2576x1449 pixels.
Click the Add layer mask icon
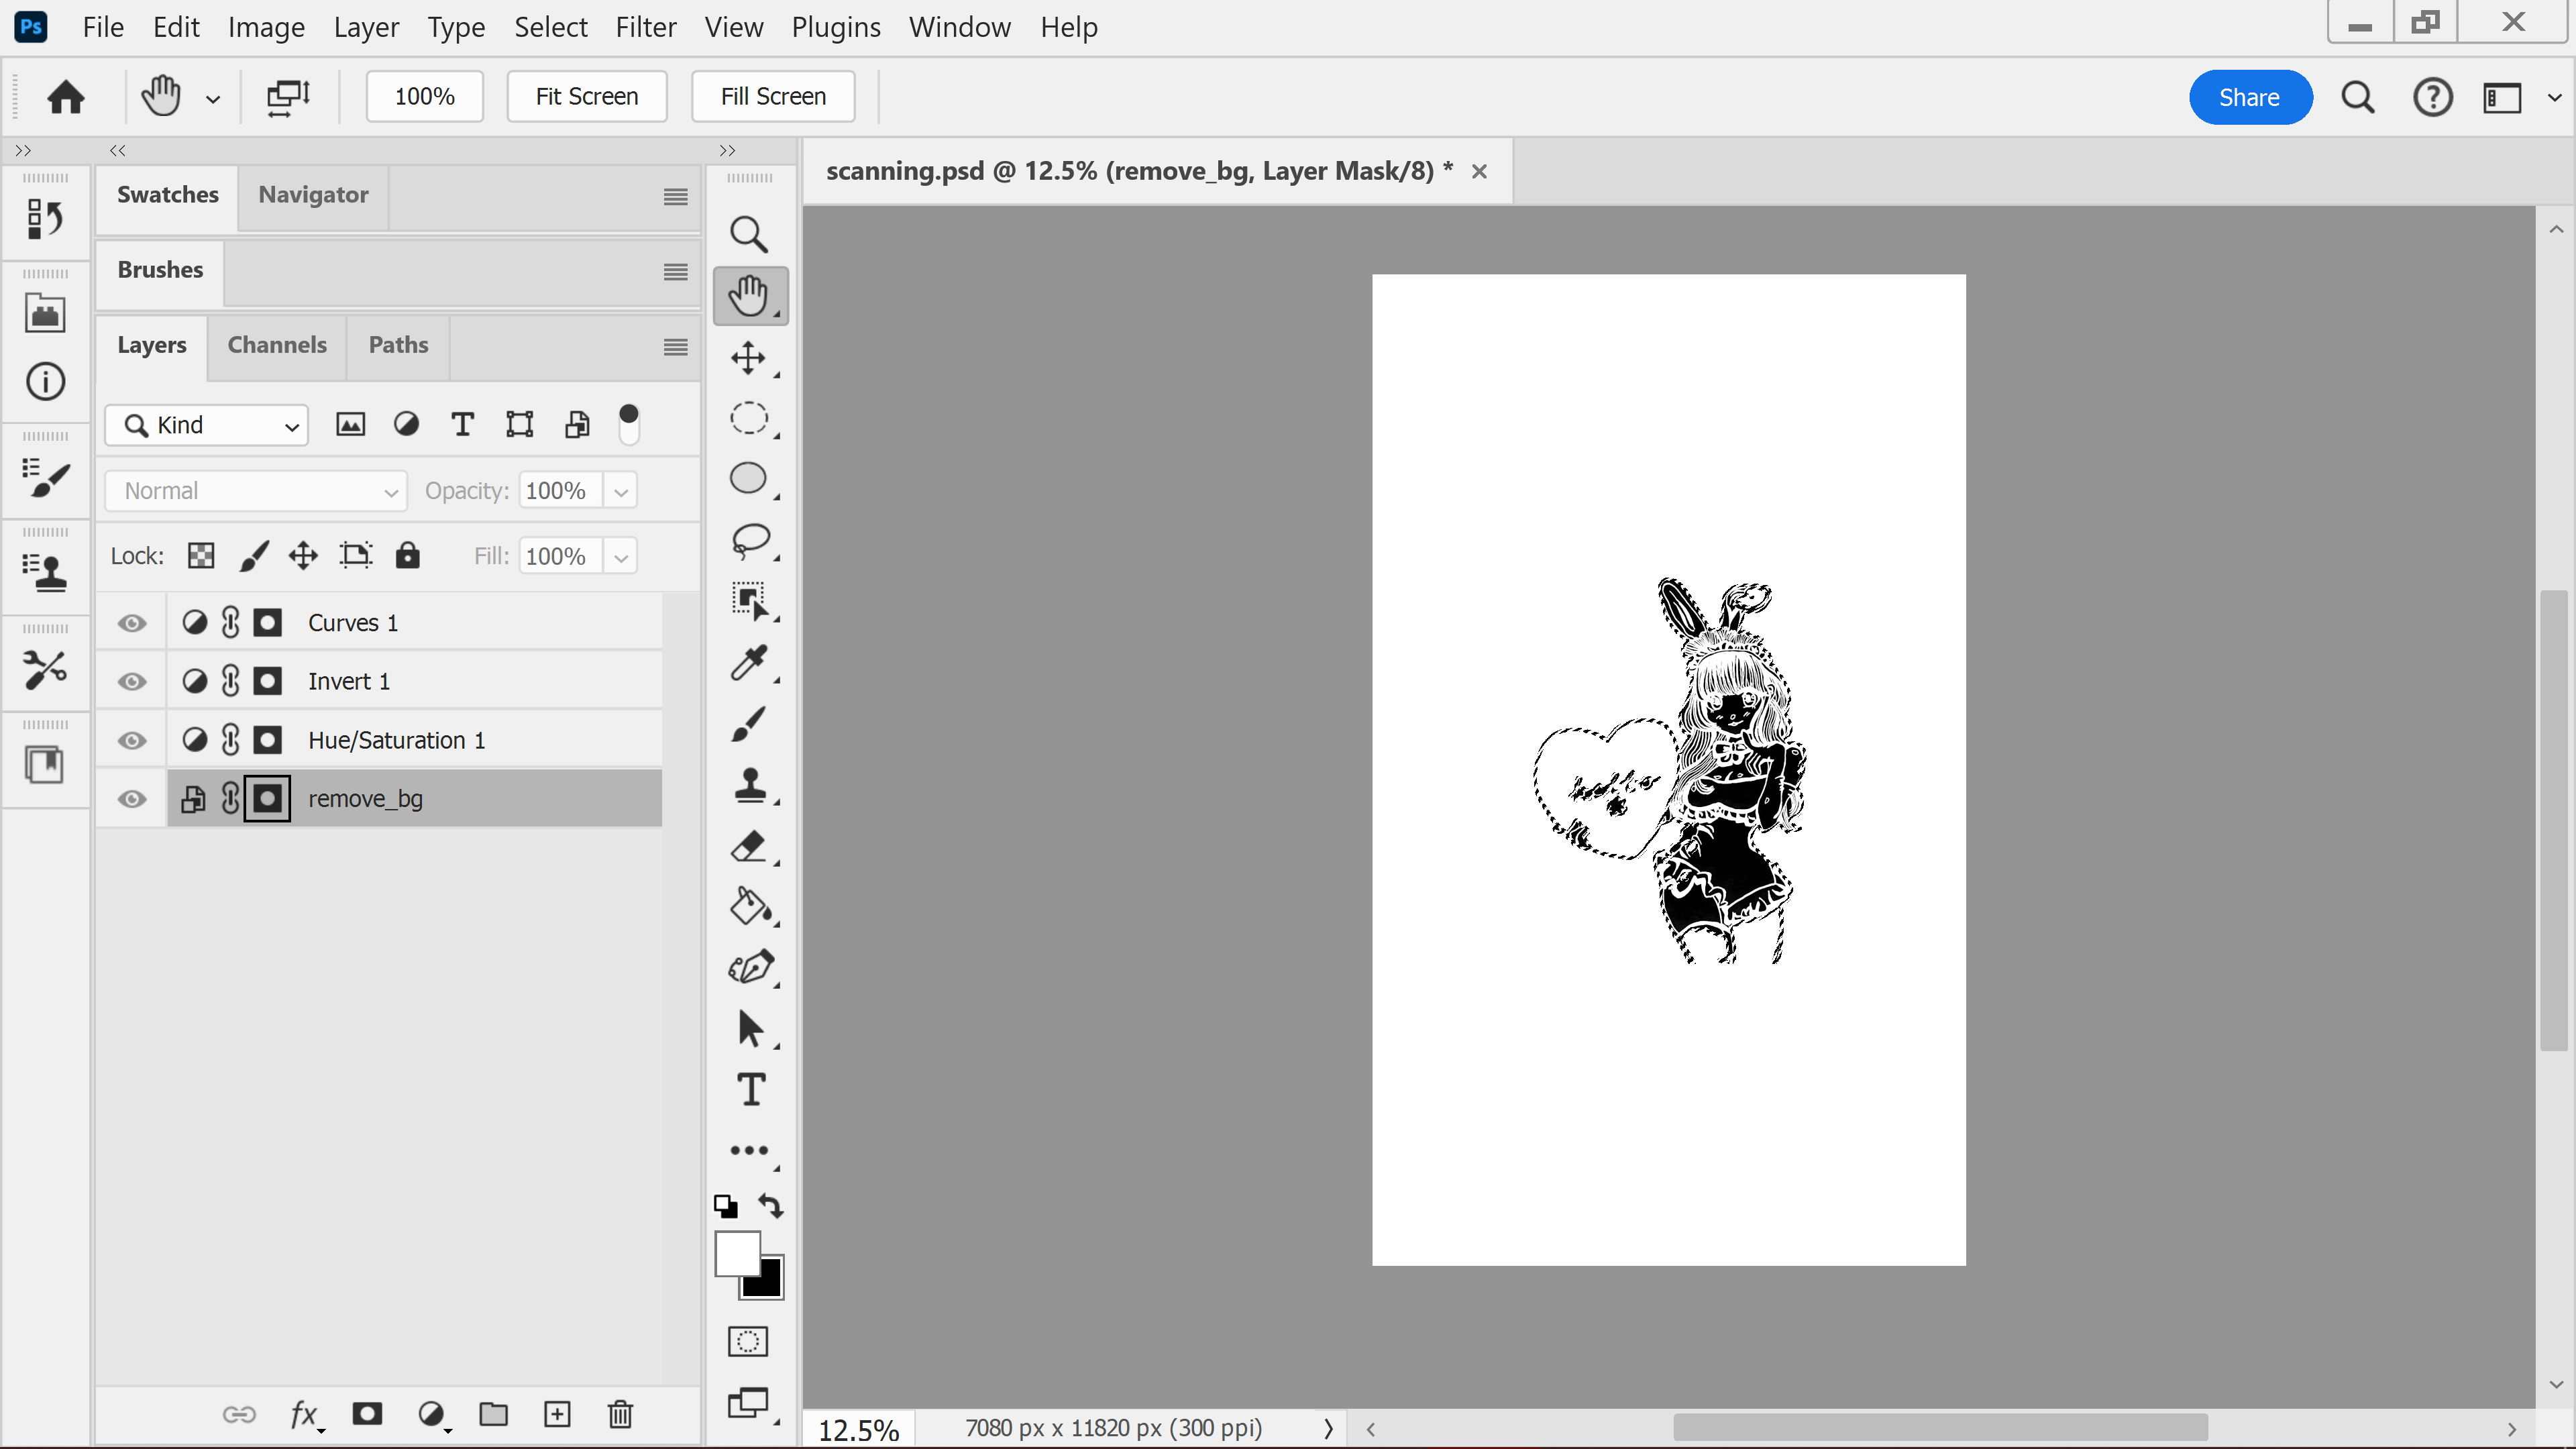tap(367, 1414)
